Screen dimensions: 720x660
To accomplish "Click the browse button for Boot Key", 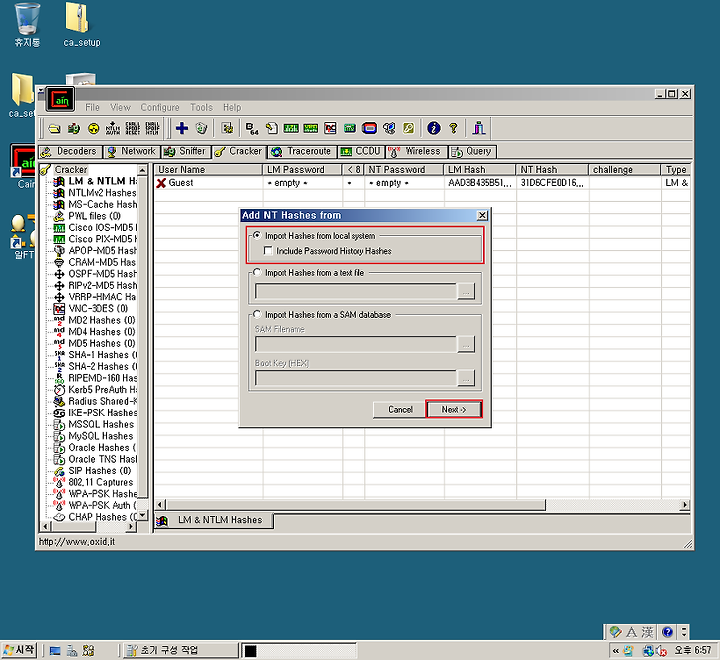I will click(466, 378).
